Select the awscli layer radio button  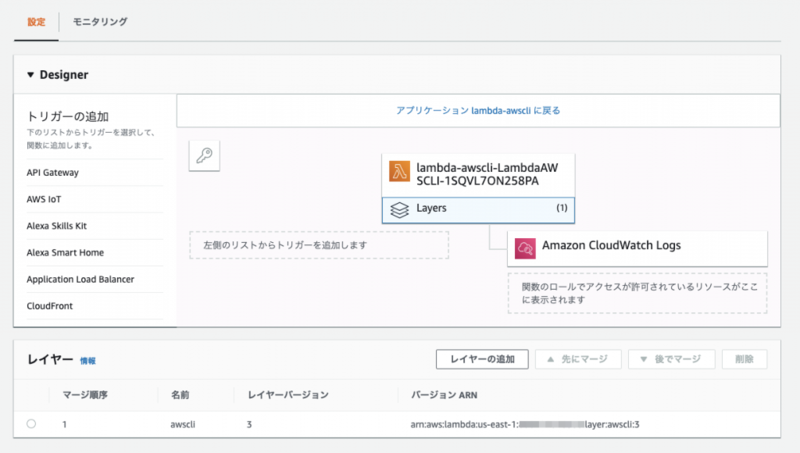(x=31, y=424)
